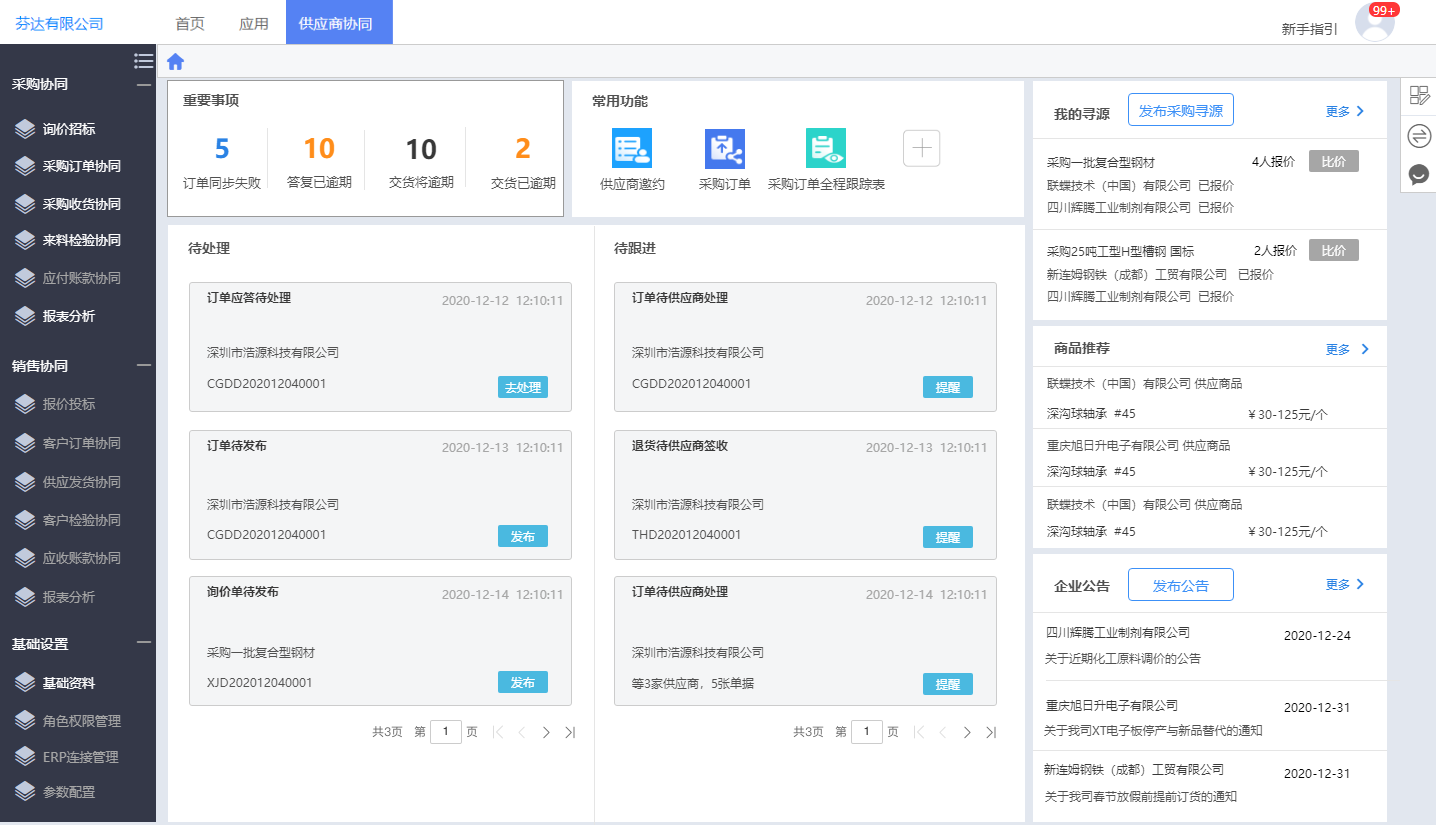Click the stack icon beside 客户订单协同
This screenshot has width=1436, height=825.
(x=25, y=443)
